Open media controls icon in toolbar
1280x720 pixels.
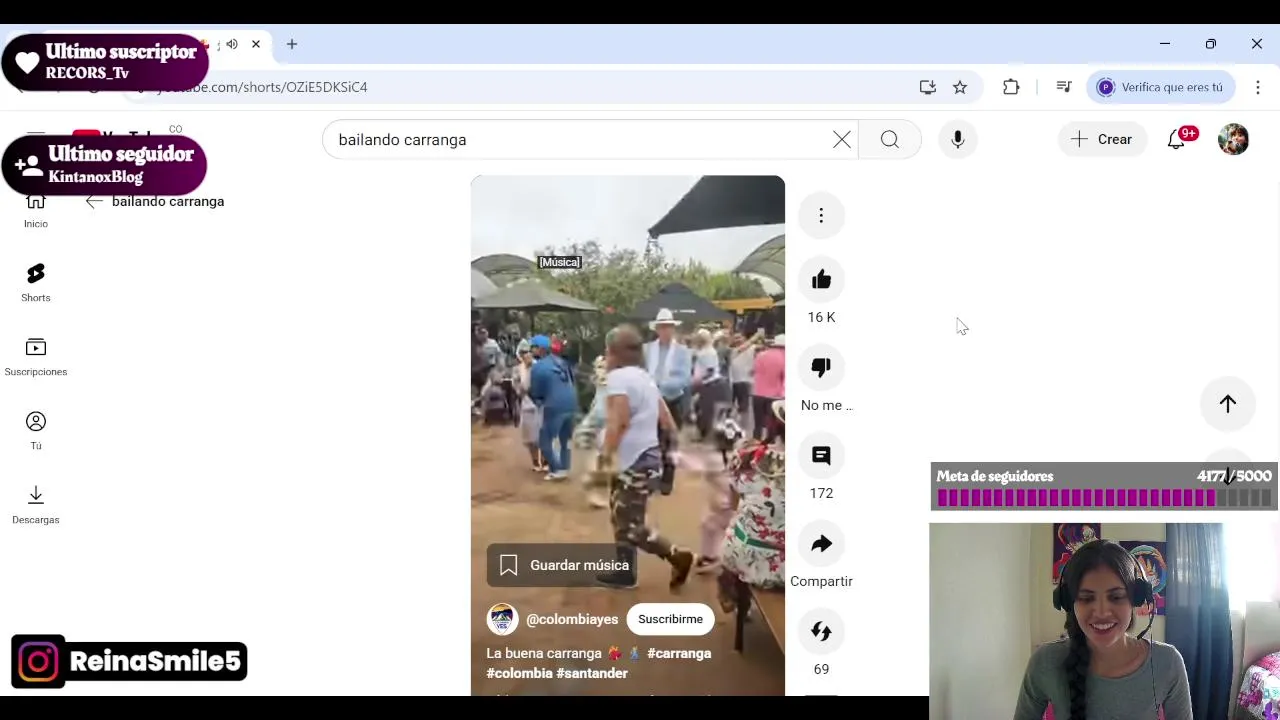click(1064, 88)
